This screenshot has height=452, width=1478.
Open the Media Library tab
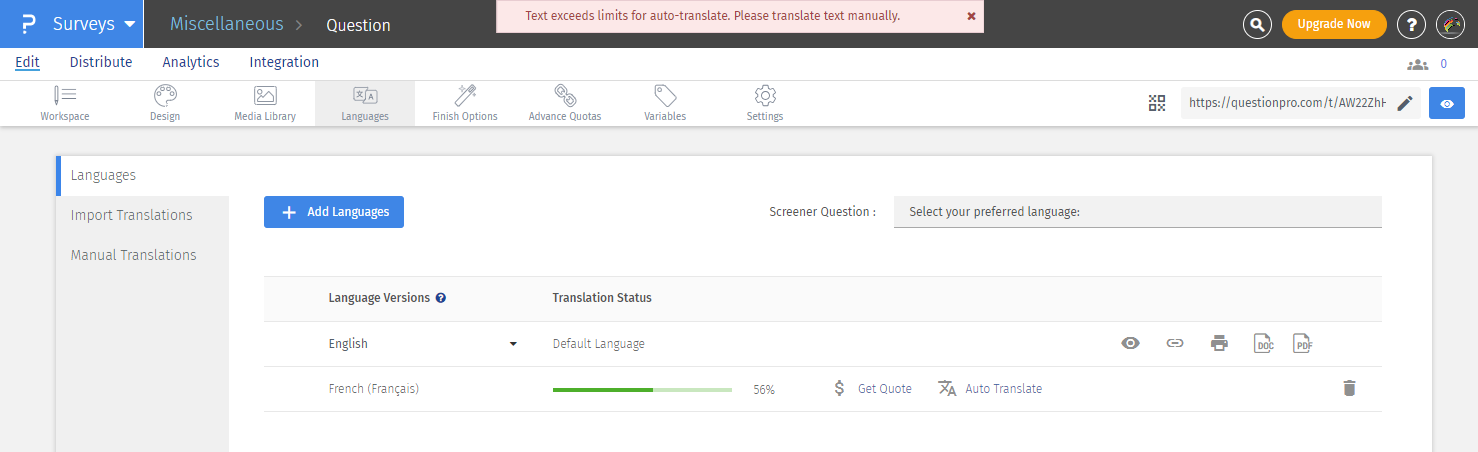coord(265,103)
